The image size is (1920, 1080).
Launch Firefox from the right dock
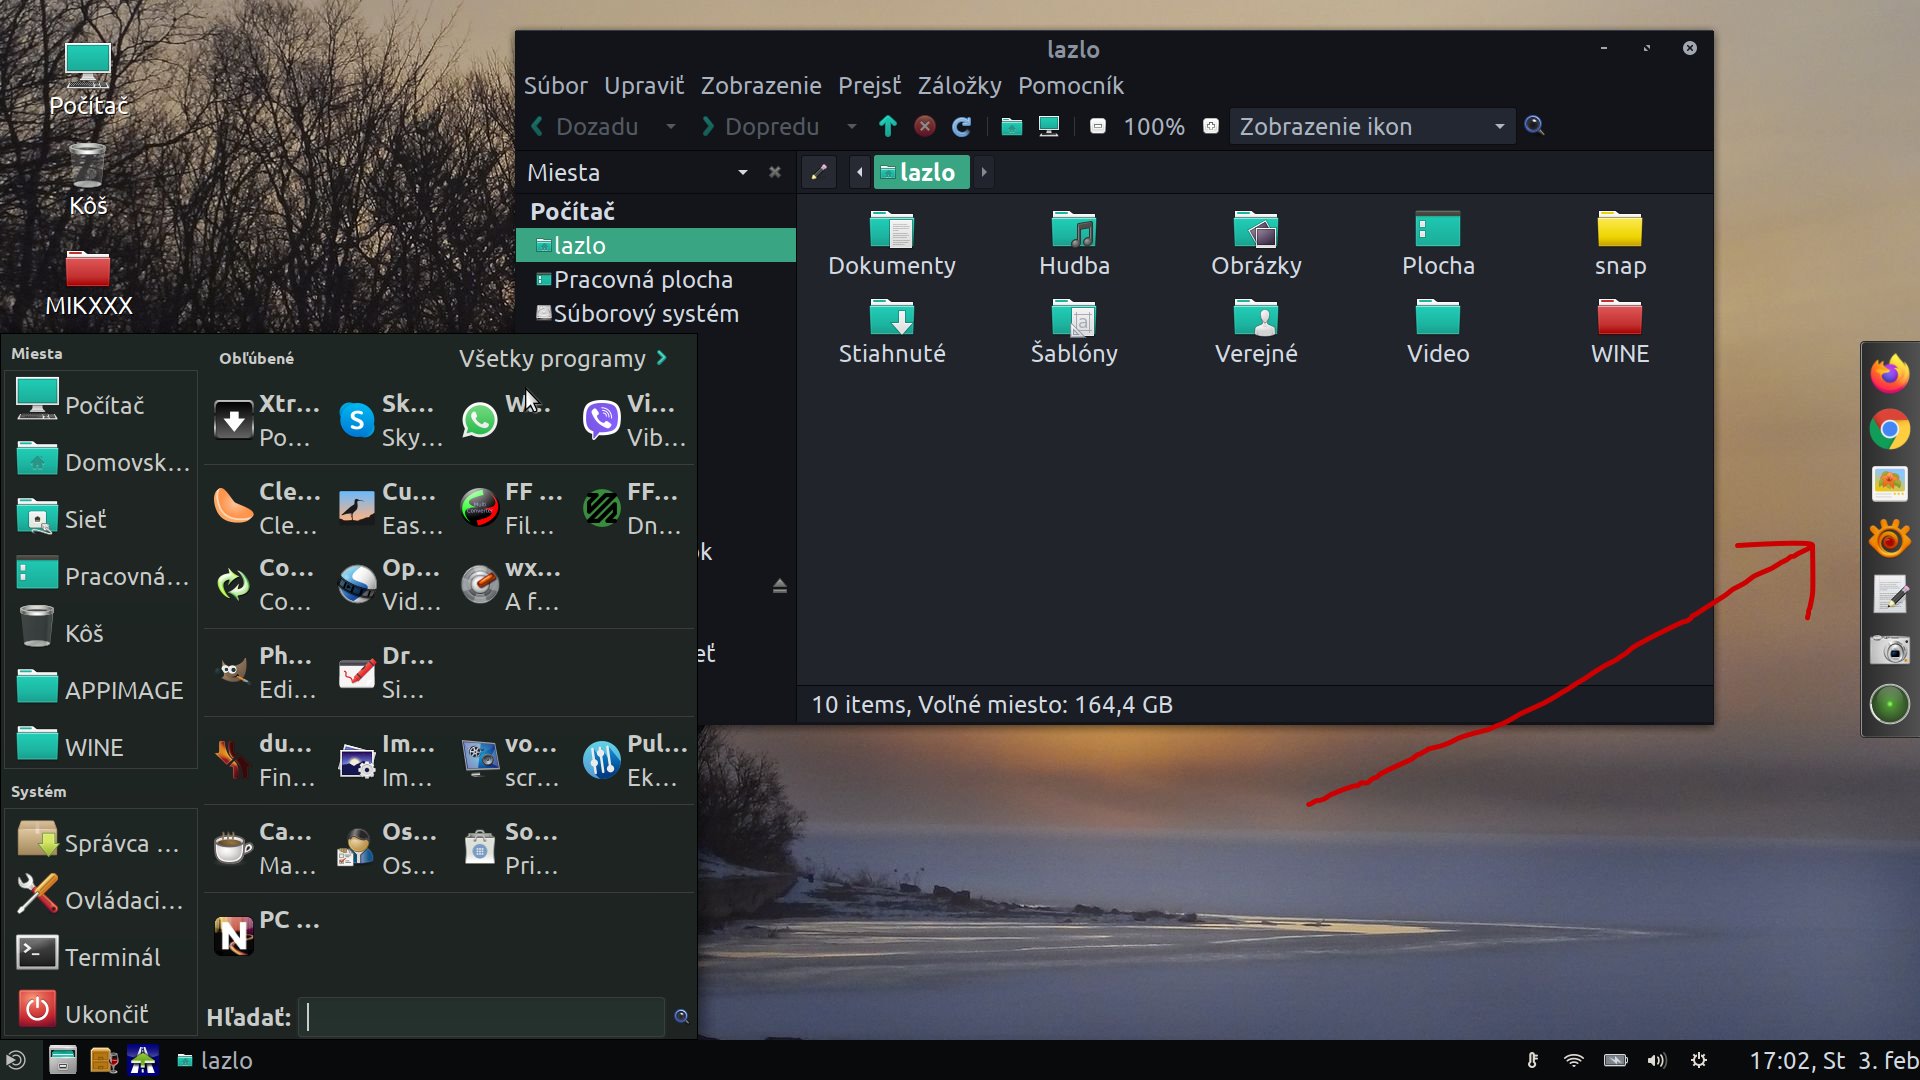[x=1889, y=374]
